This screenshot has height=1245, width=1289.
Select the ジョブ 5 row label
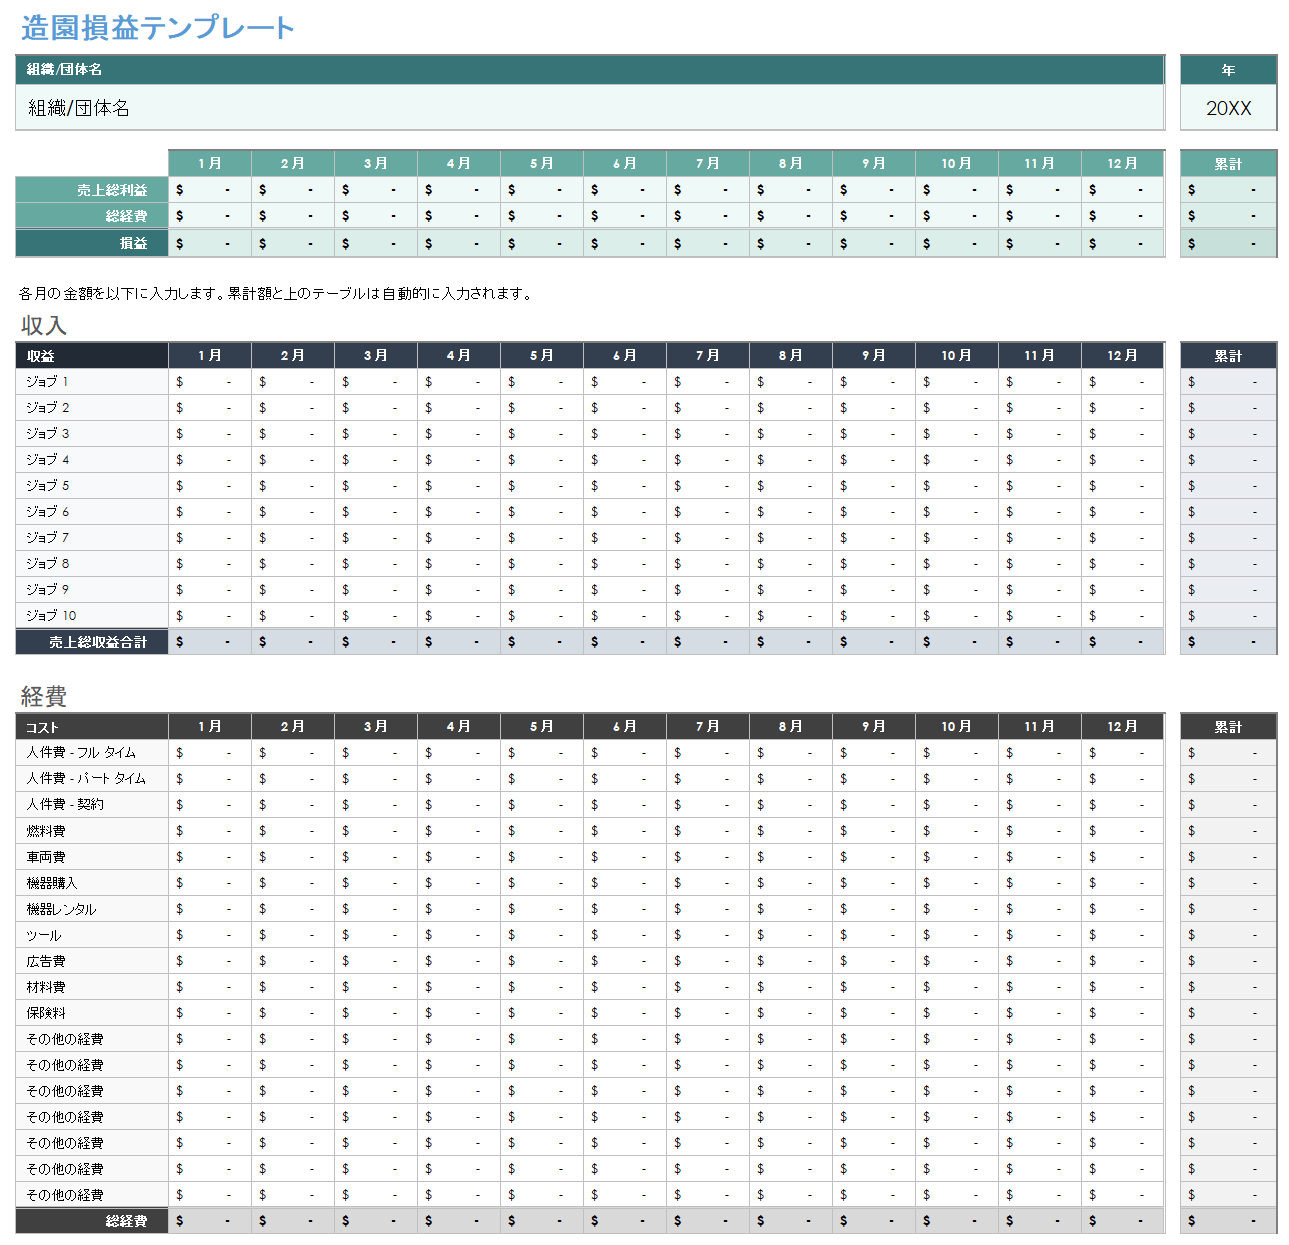[x=92, y=486]
